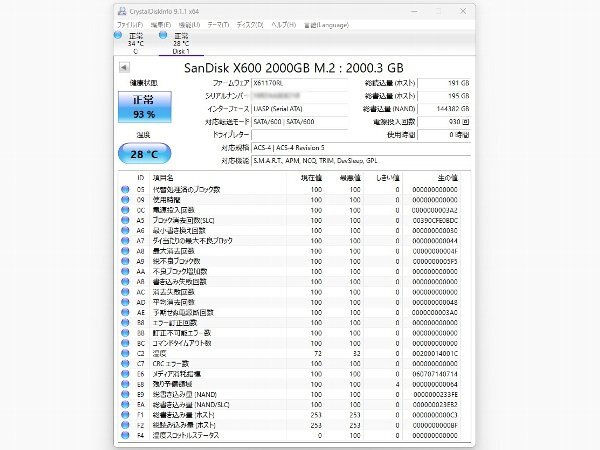This screenshot has width=600, height=450.
Task: Click the 現在値 column header
Action: [305, 178]
